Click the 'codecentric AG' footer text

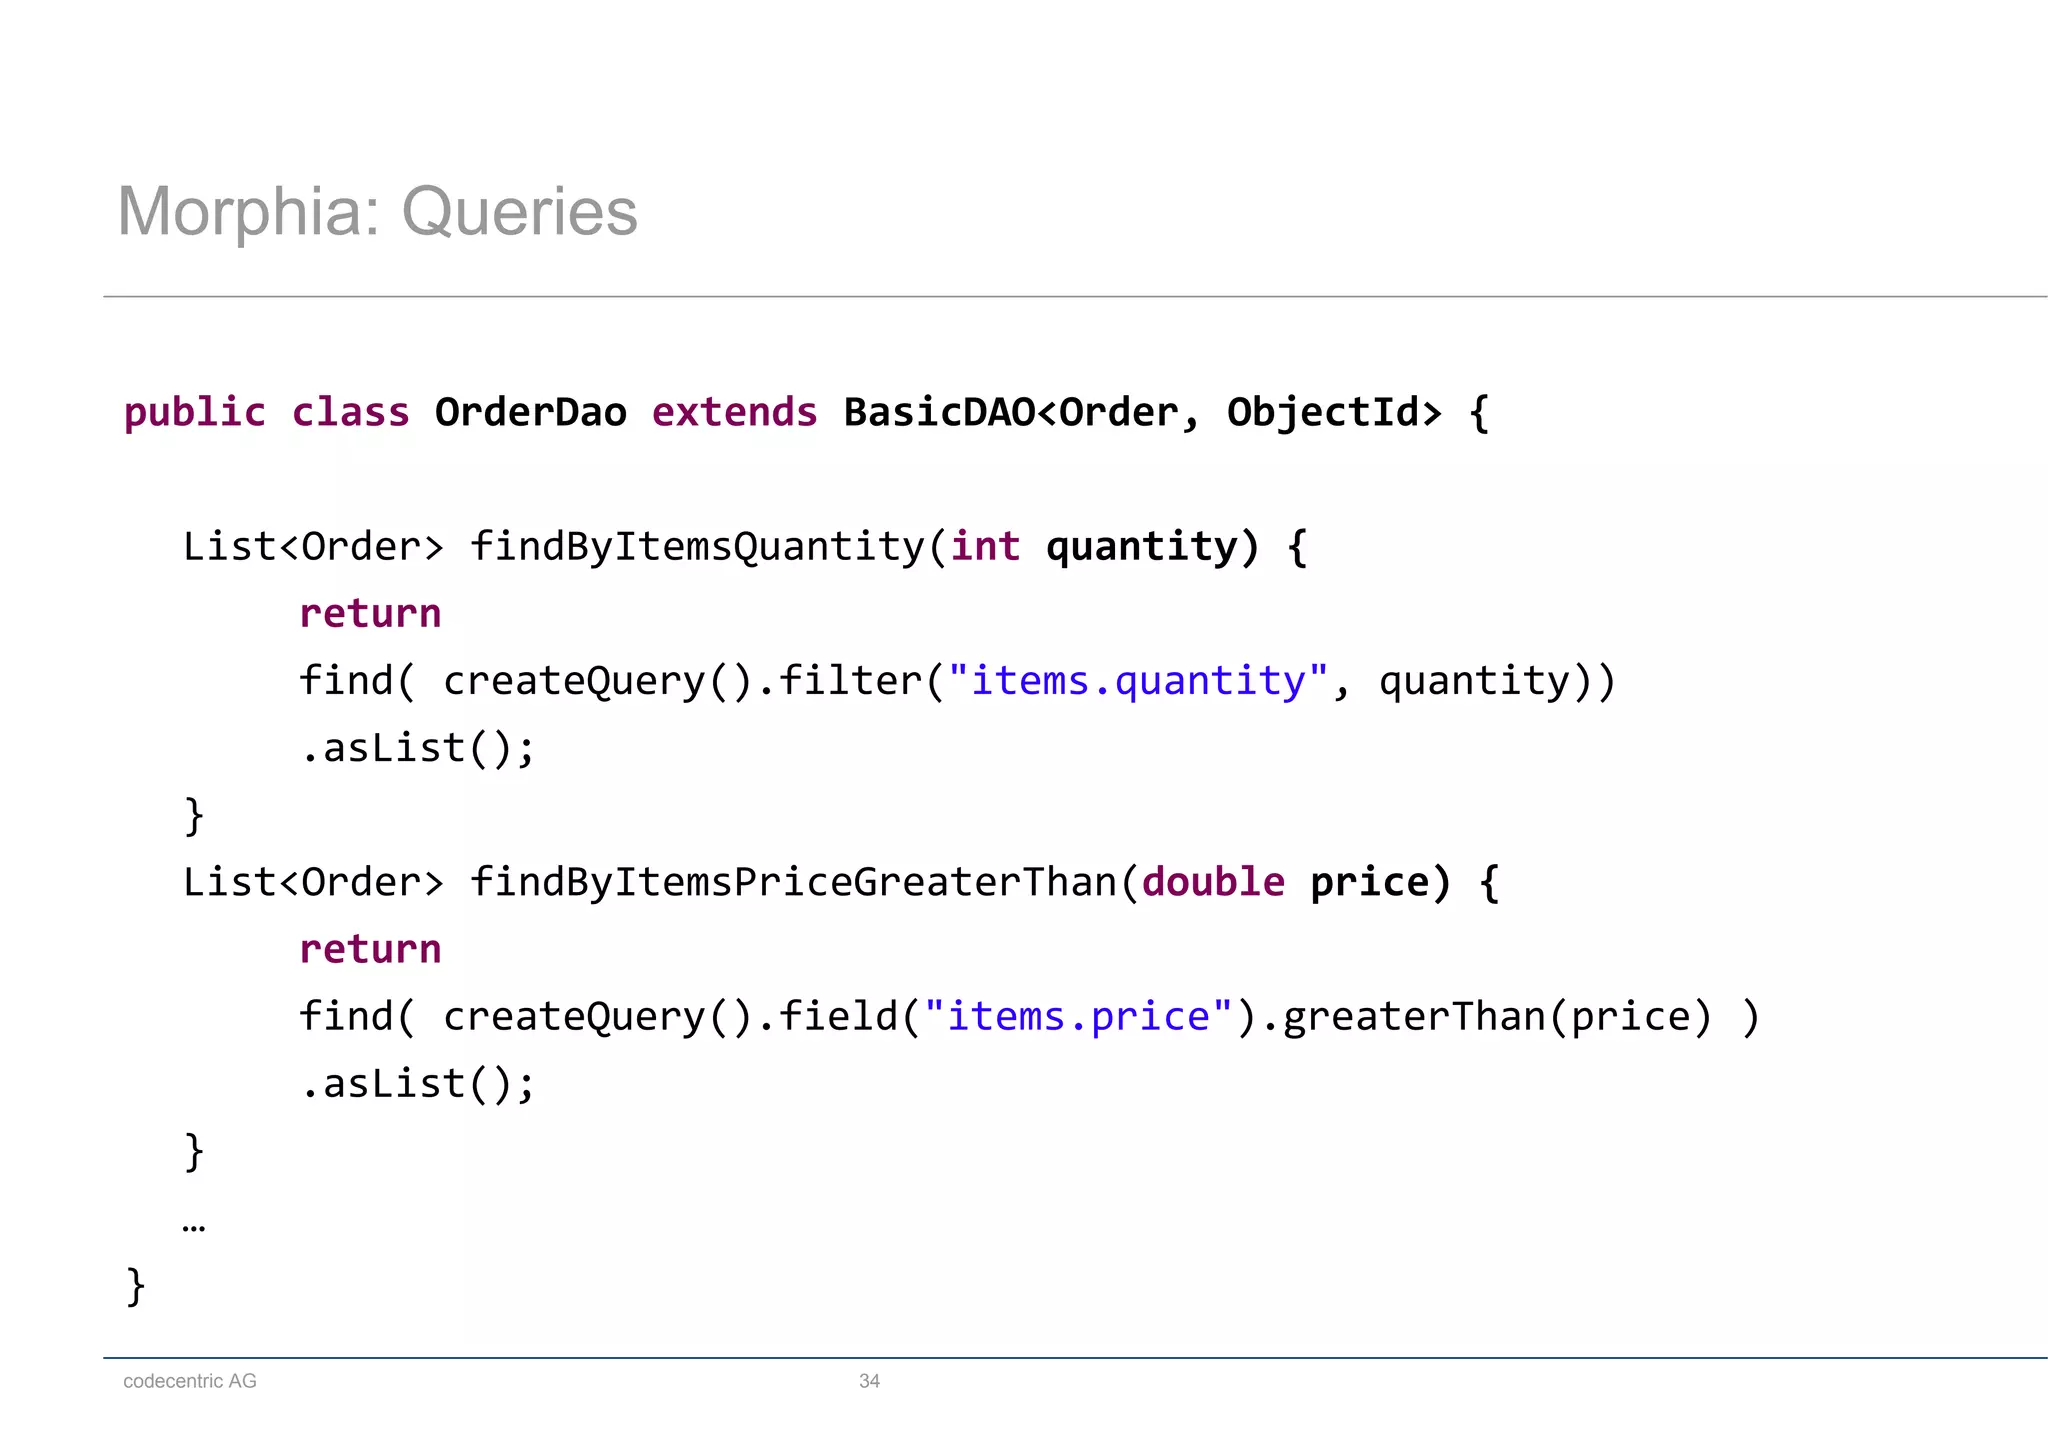(x=190, y=1381)
